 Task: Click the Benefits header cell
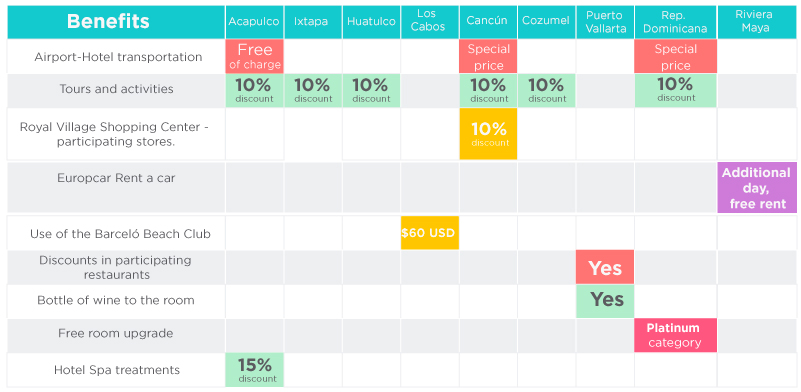(116, 22)
